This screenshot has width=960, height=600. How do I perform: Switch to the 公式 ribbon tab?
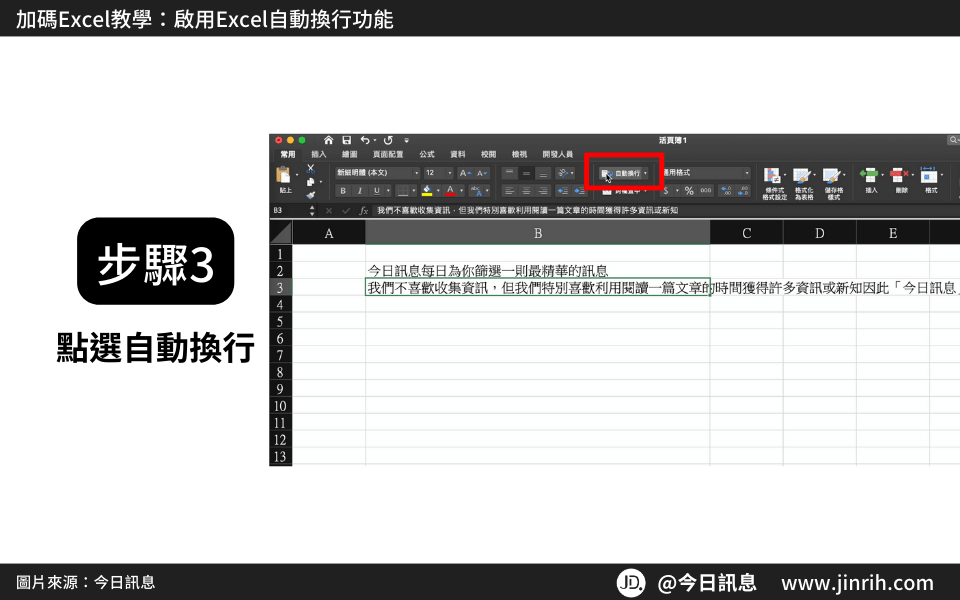pyautogui.click(x=427, y=154)
